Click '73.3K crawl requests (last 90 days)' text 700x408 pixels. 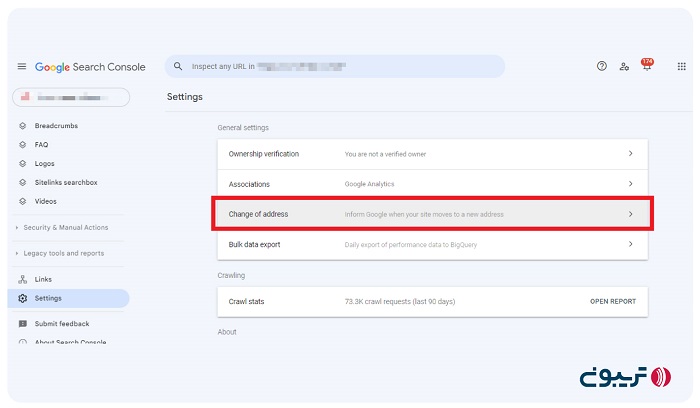(x=400, y=302)
